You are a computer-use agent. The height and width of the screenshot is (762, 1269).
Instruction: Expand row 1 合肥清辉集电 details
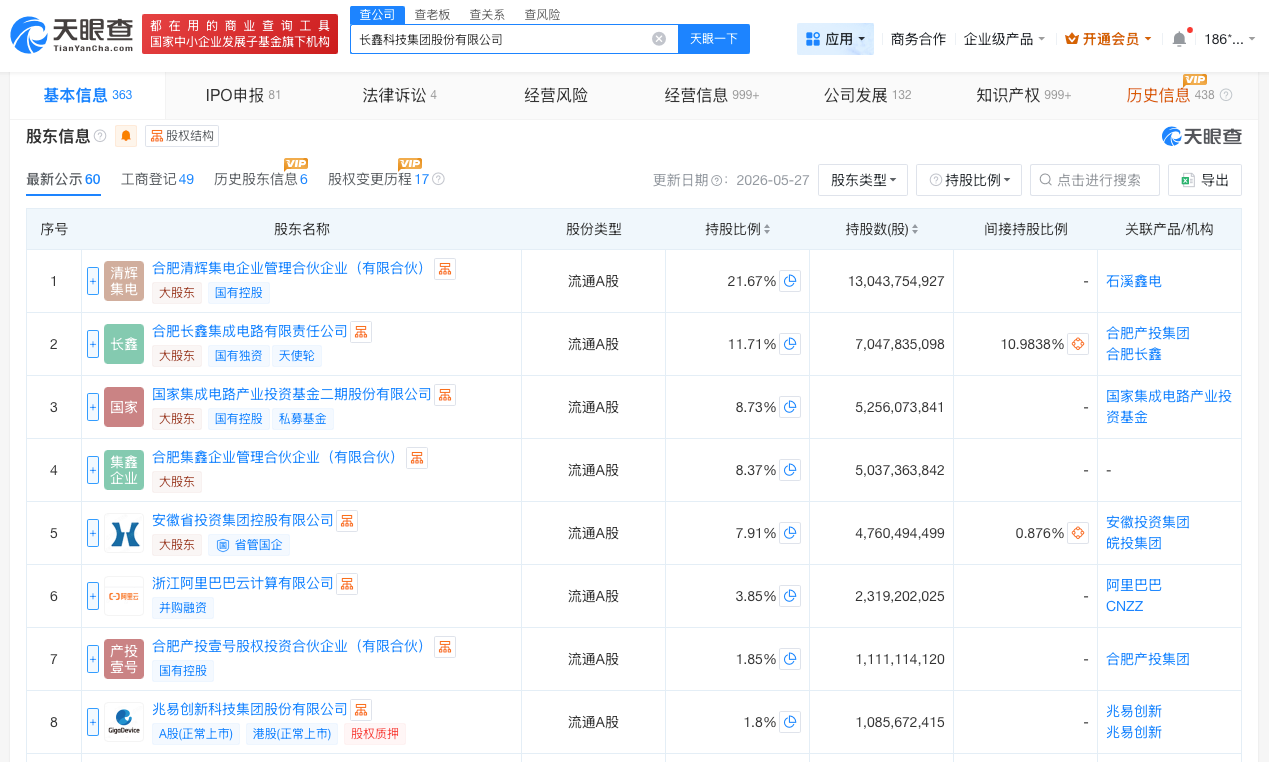coord(93,281)
